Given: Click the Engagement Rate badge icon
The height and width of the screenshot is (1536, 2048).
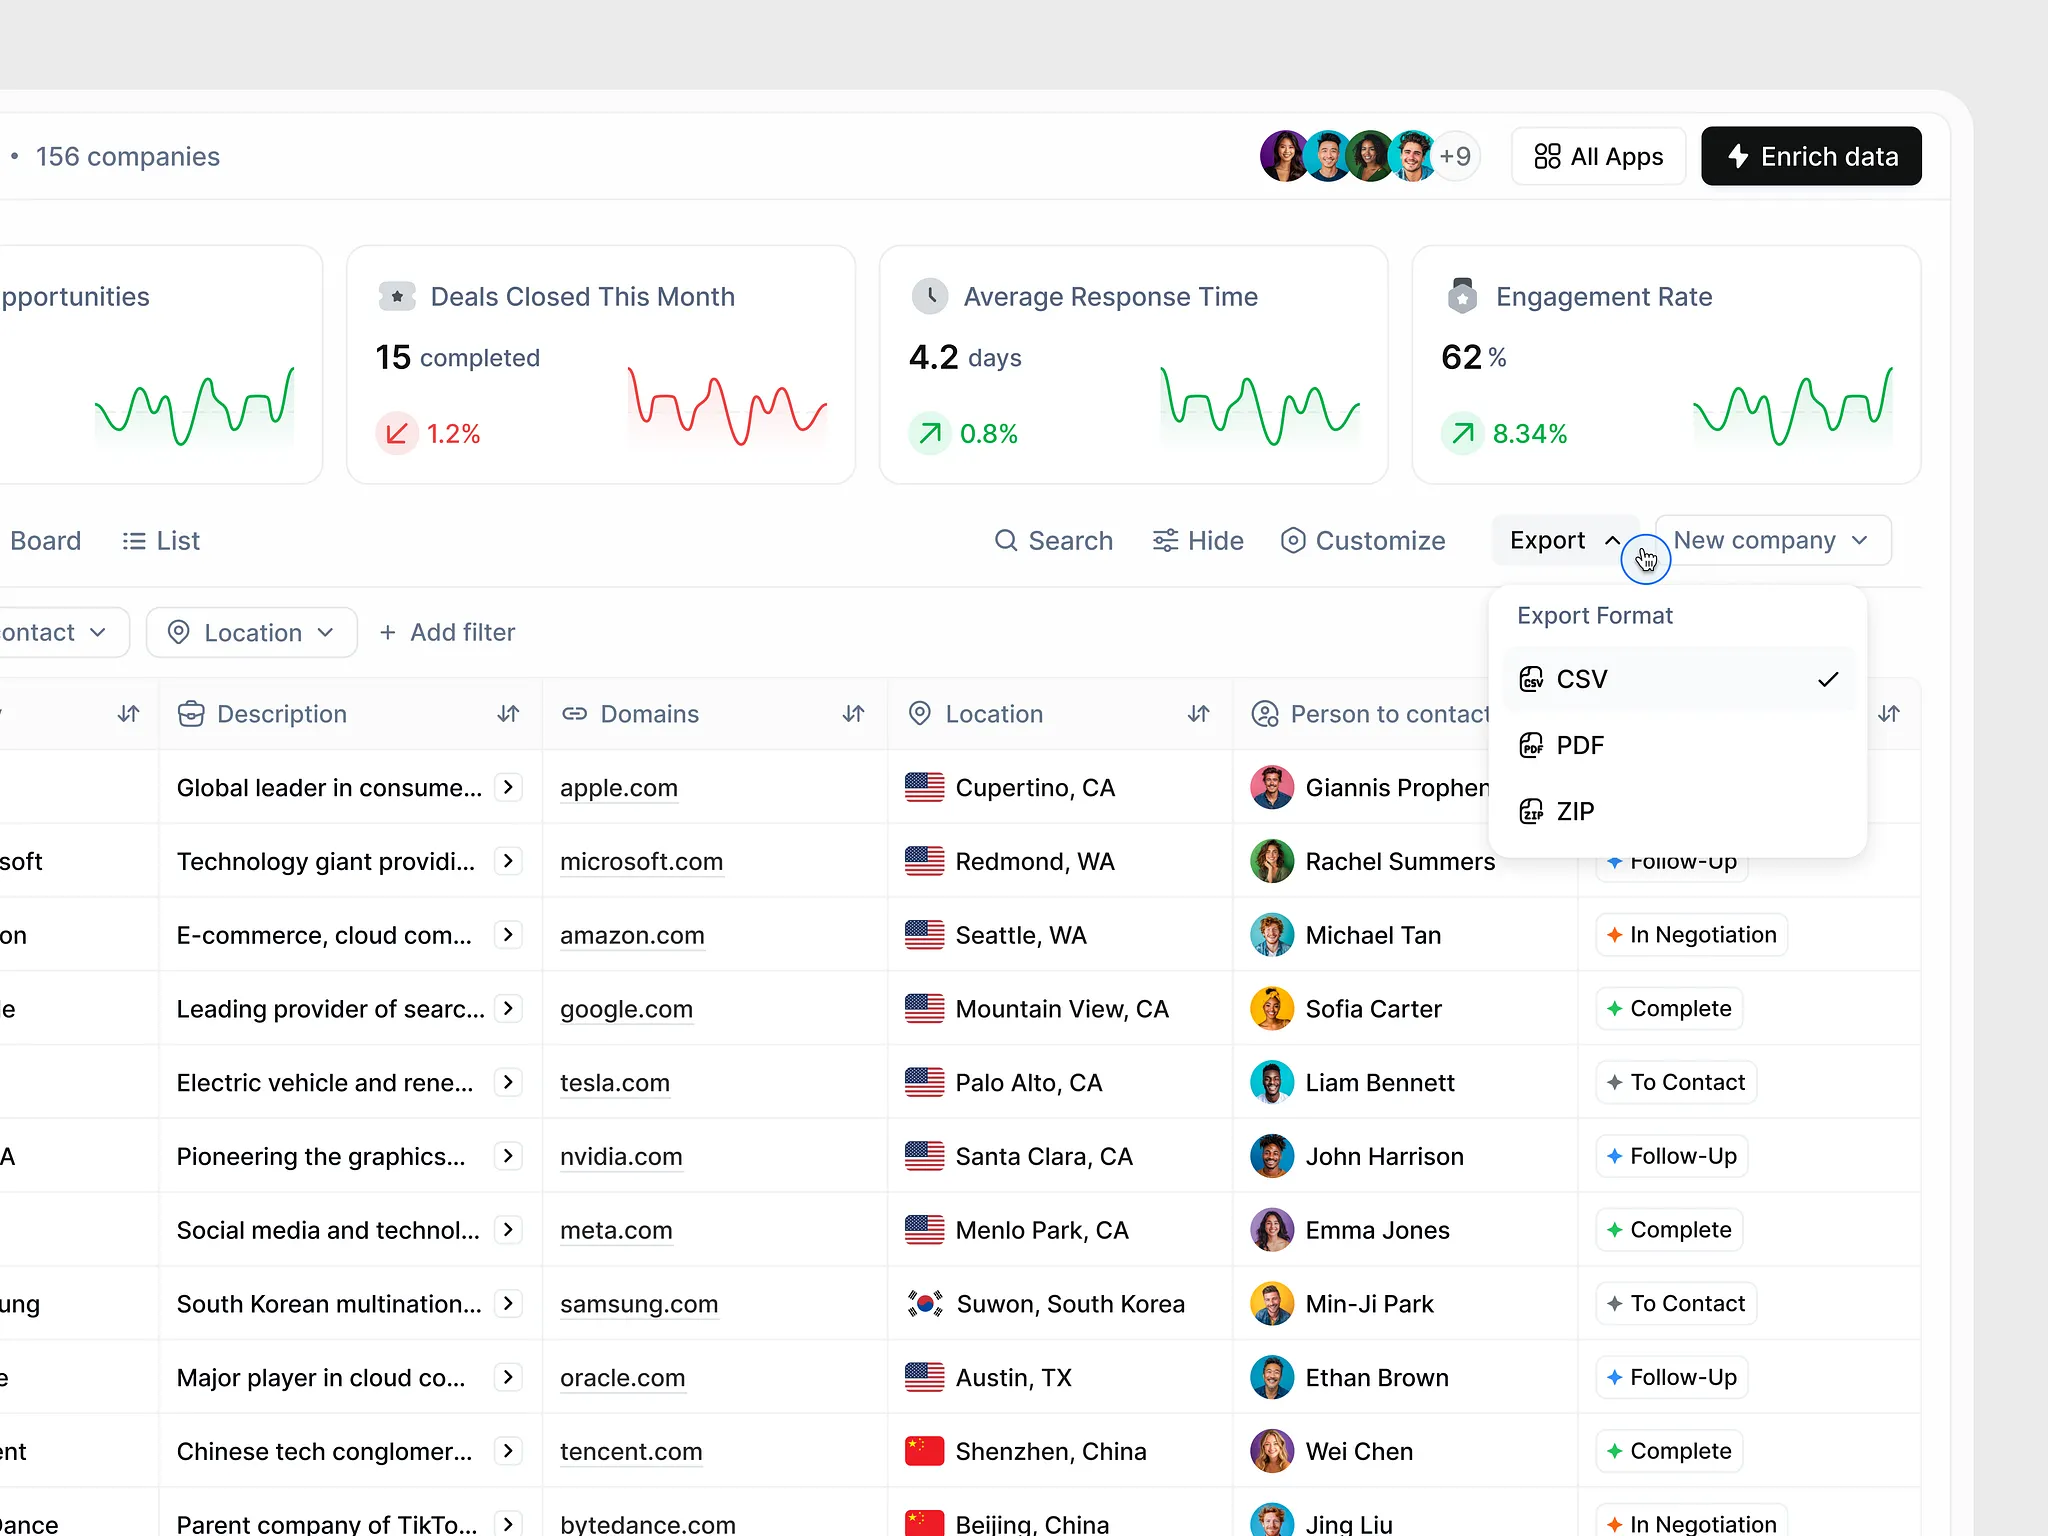Looking at the screenshot, I should [x=1462, y=296].
